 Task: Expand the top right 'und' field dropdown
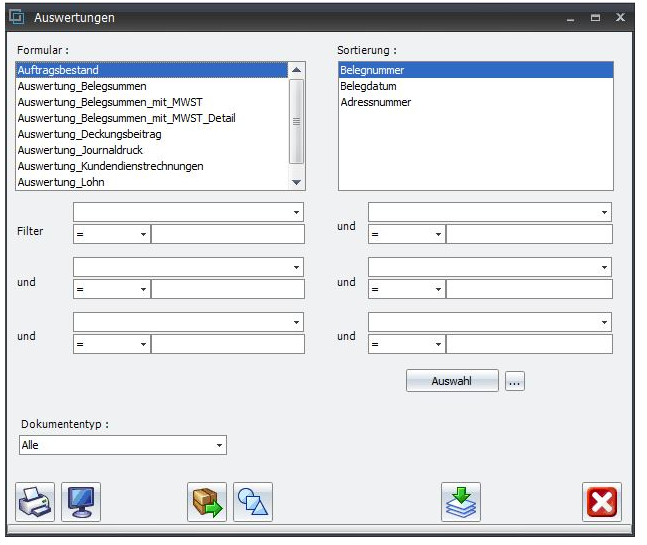pos(604,213)
